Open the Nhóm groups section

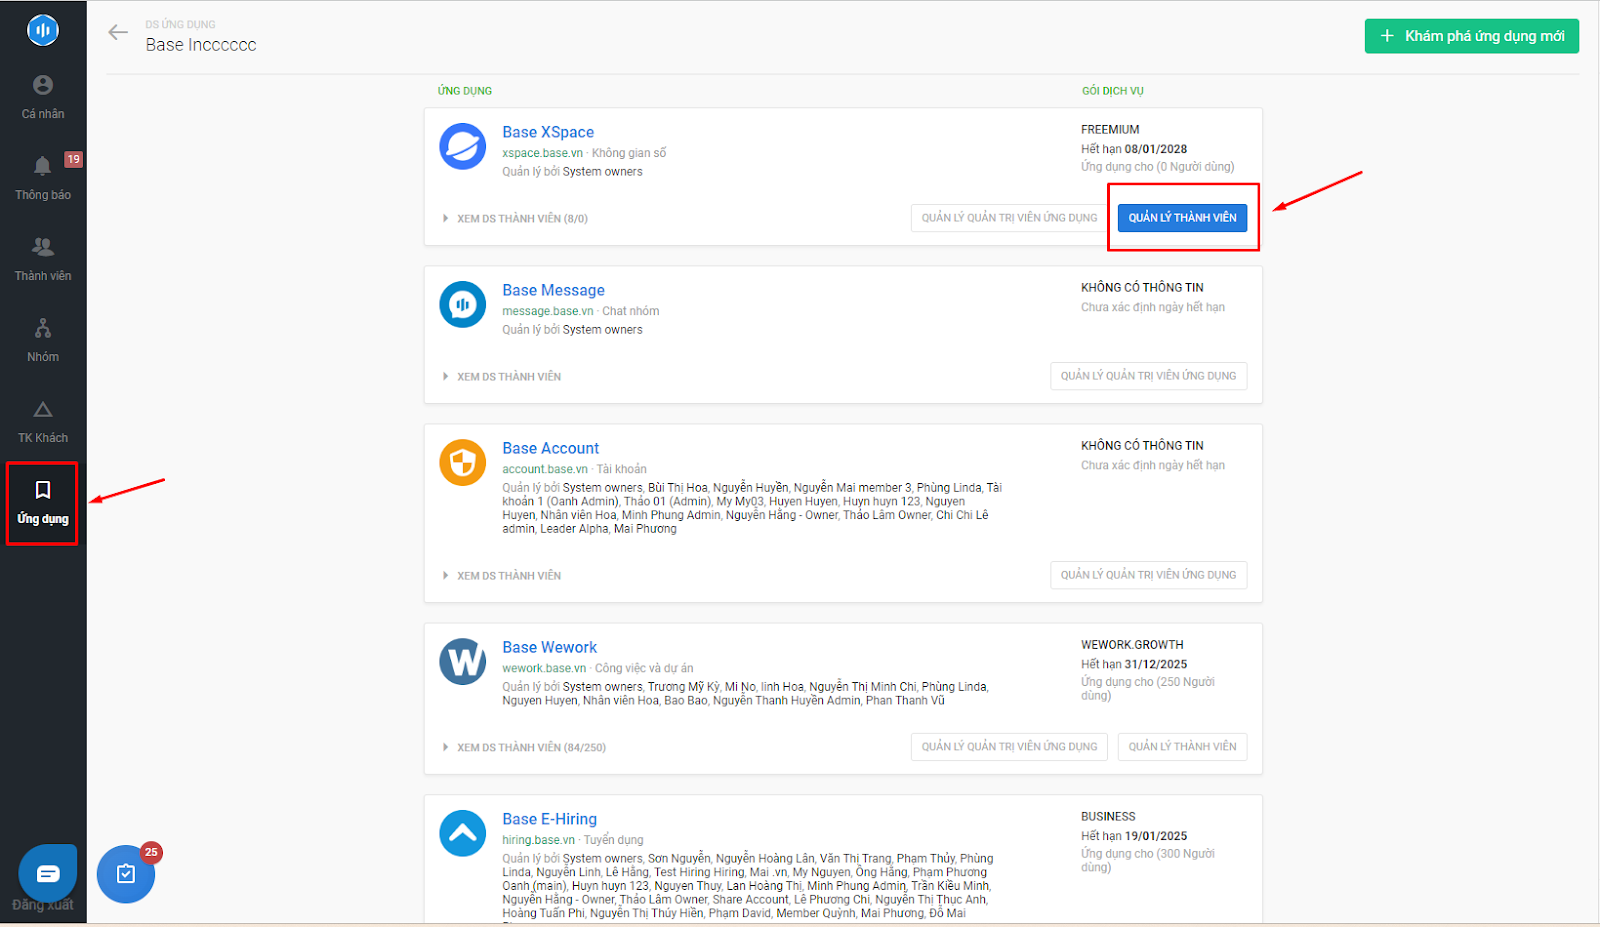(x=43, y=340)
